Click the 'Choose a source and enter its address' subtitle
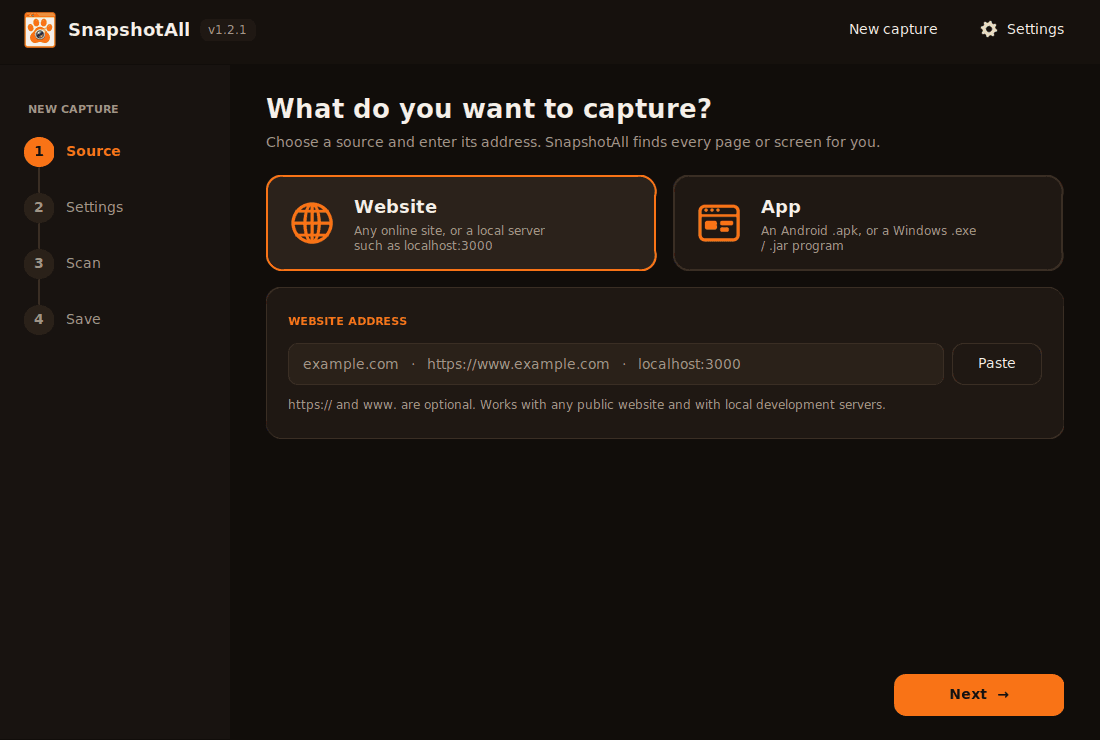Image resolution: width=1100 pixels, height=740 pixels. [x=572, y=142]
